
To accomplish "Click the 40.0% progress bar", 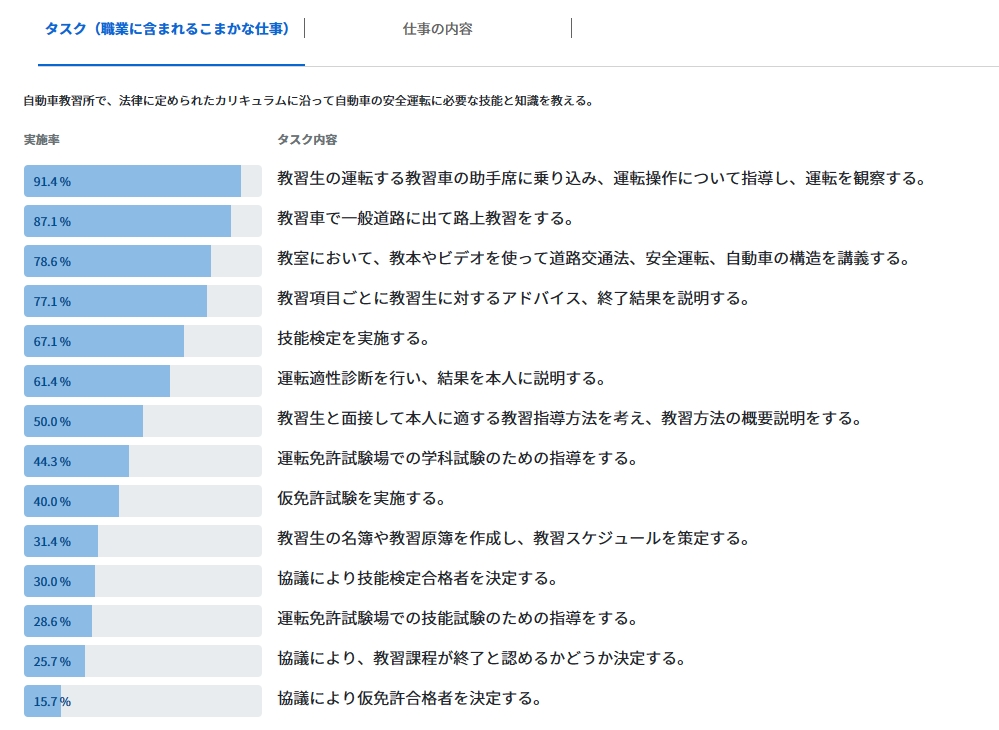I will [142, 501].
